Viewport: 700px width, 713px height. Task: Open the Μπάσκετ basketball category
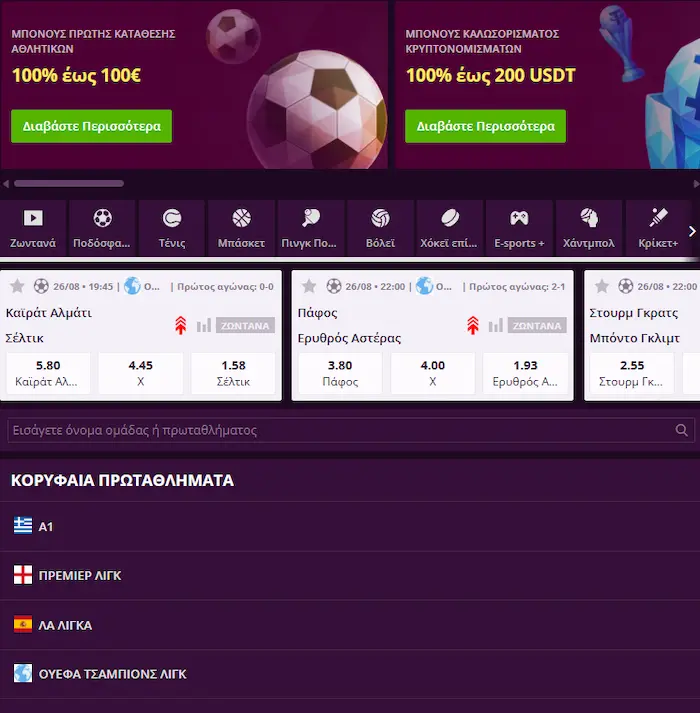tap(242, 228)
